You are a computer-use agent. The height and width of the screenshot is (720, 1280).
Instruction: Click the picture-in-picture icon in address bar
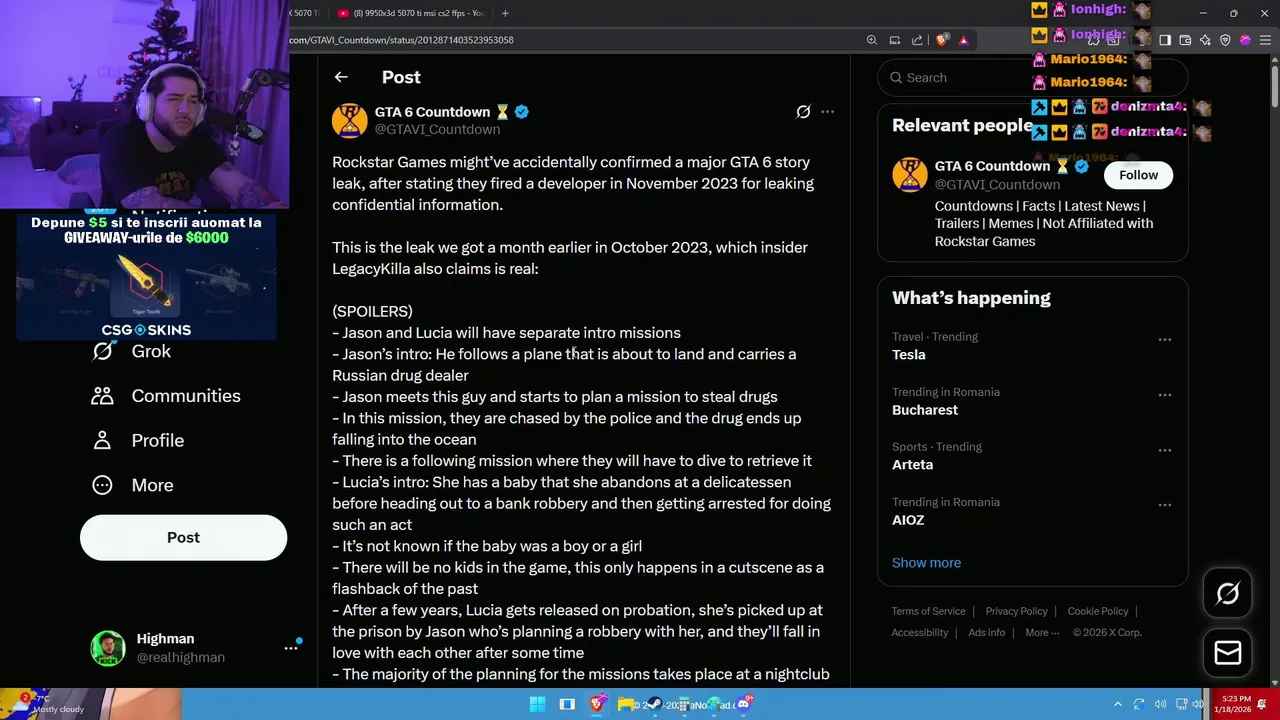pyautogui.click(x=894, y=40)
